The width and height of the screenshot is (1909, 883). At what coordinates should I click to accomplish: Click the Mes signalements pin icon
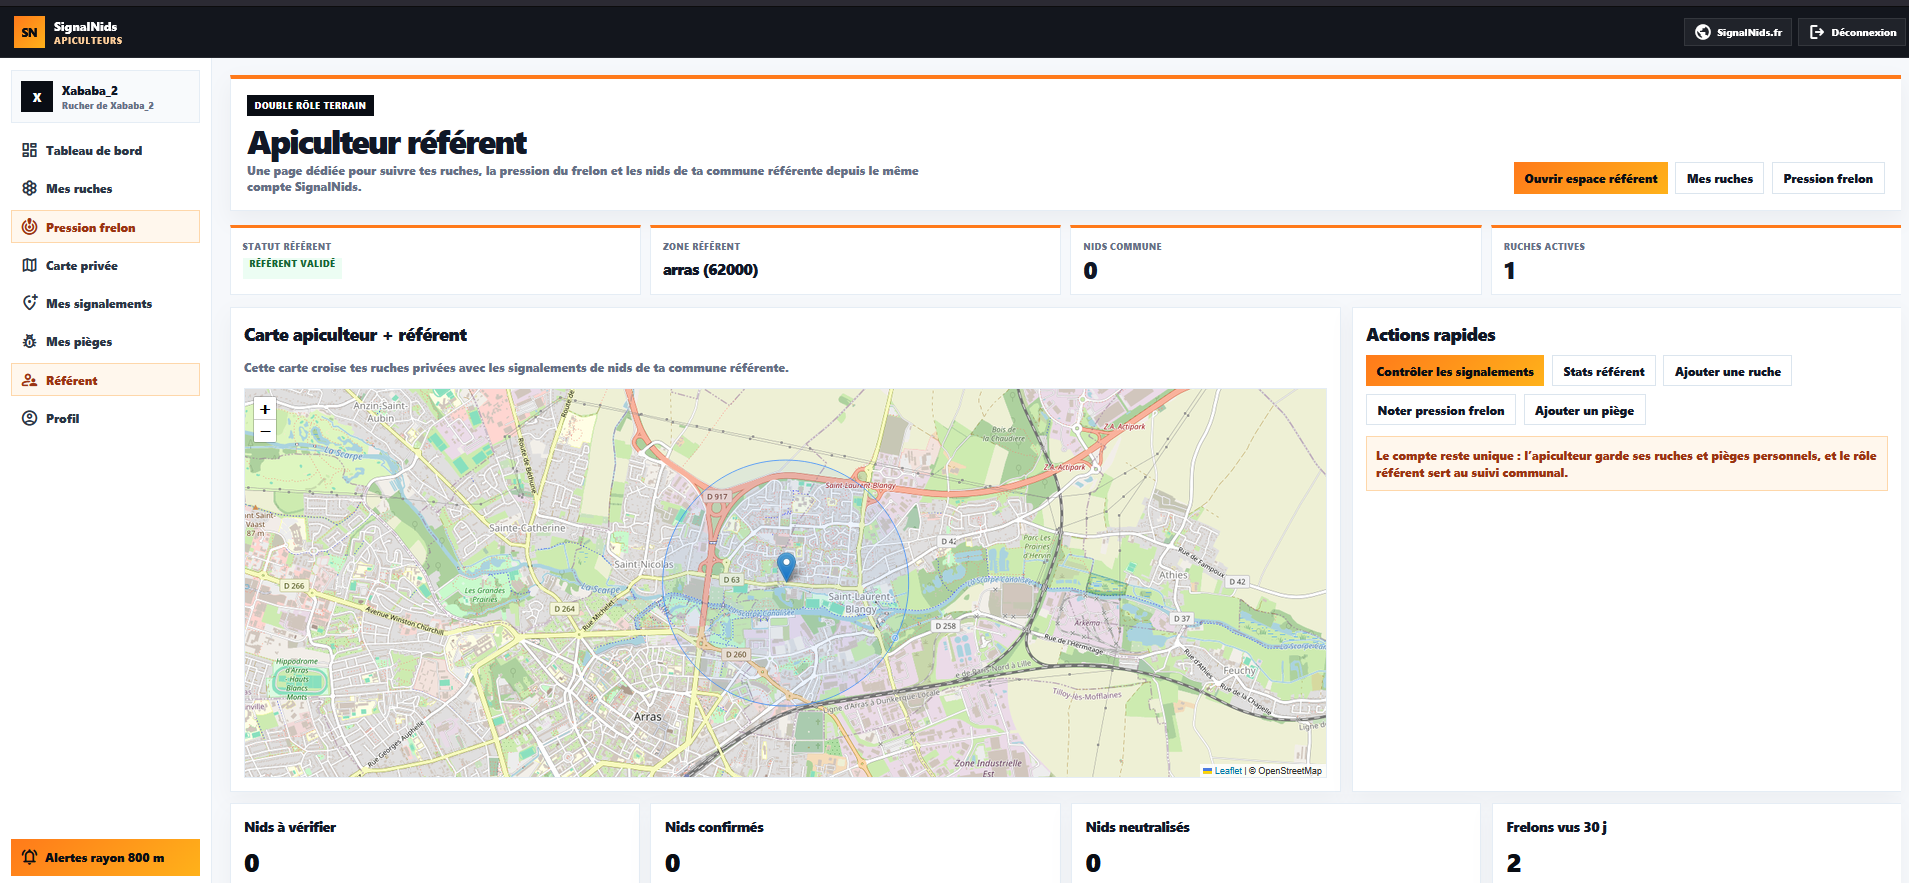[30, 303]
